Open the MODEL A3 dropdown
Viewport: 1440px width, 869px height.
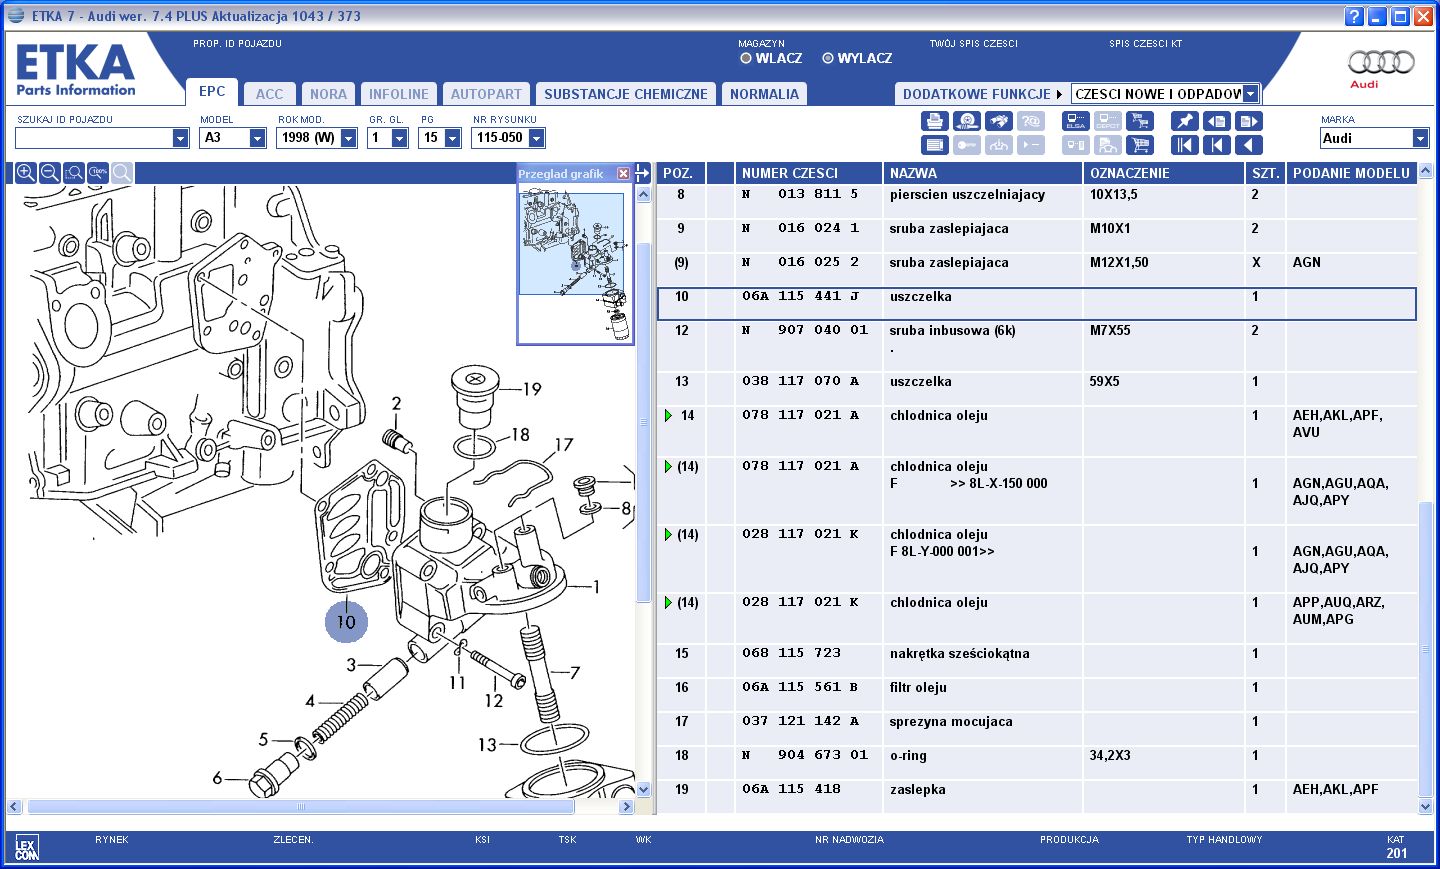257,138
